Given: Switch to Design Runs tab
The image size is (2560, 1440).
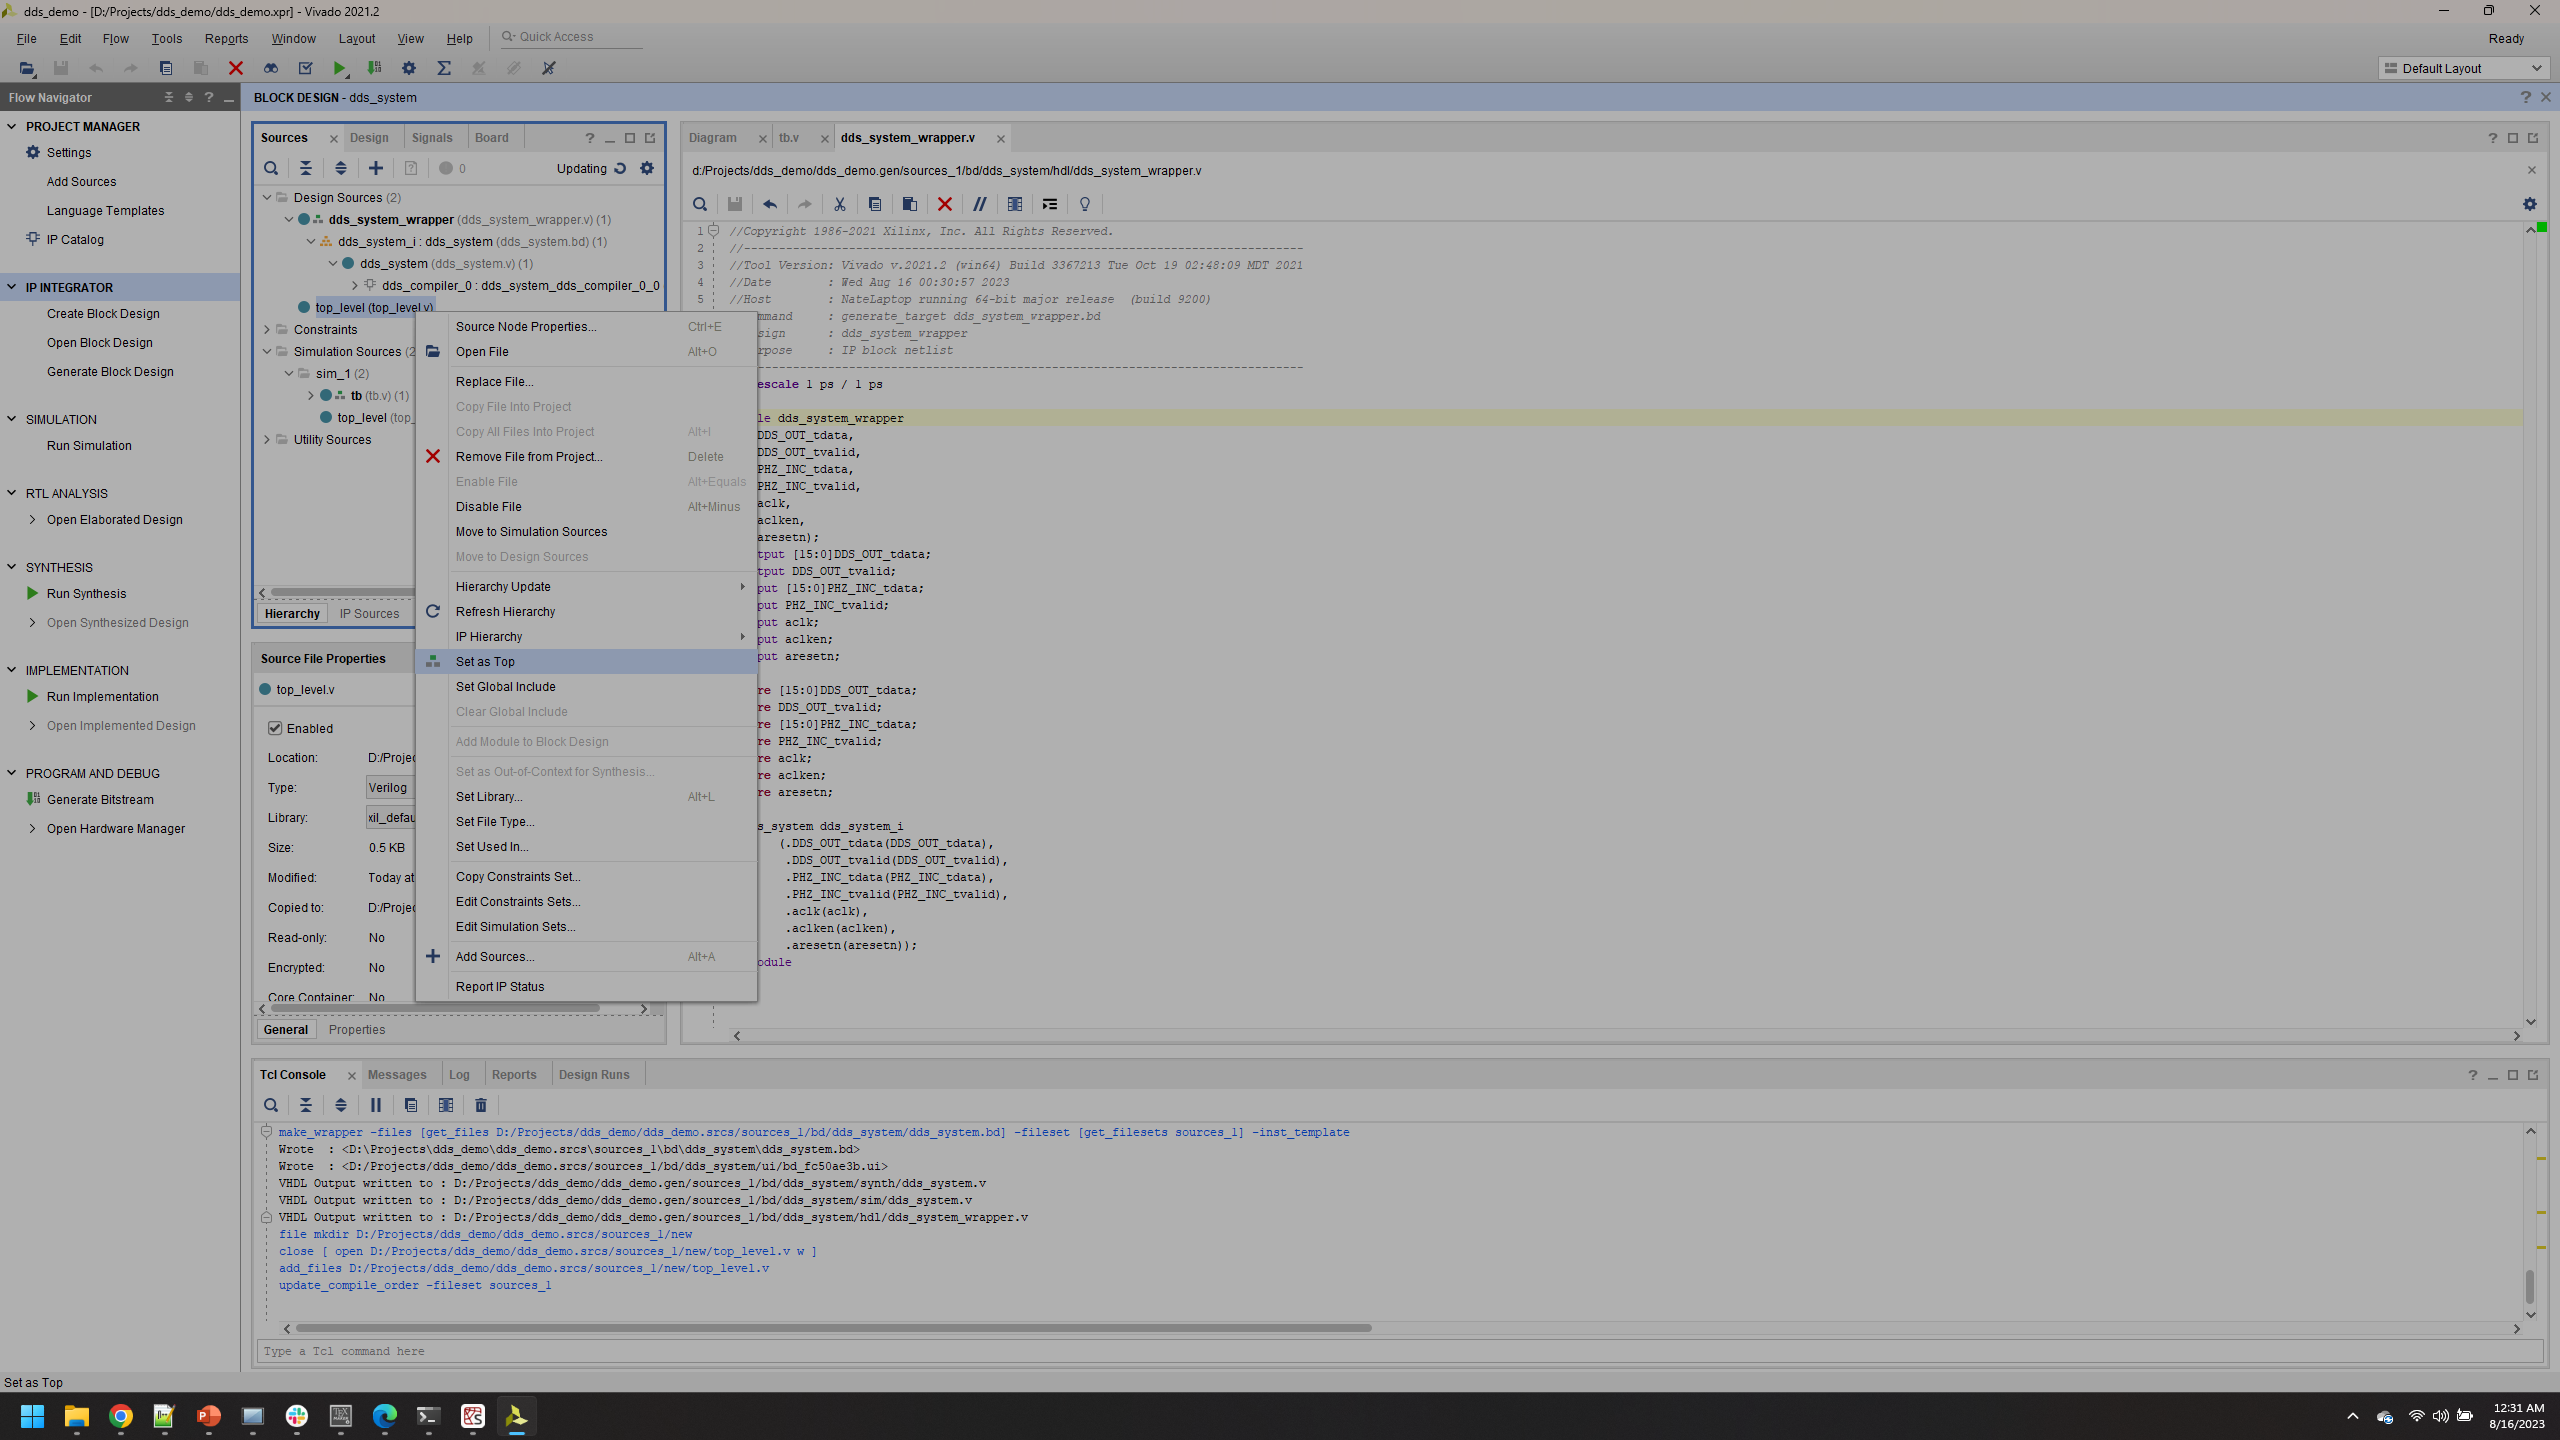Looking at the screenshot, I should [x=594, y=1075].
